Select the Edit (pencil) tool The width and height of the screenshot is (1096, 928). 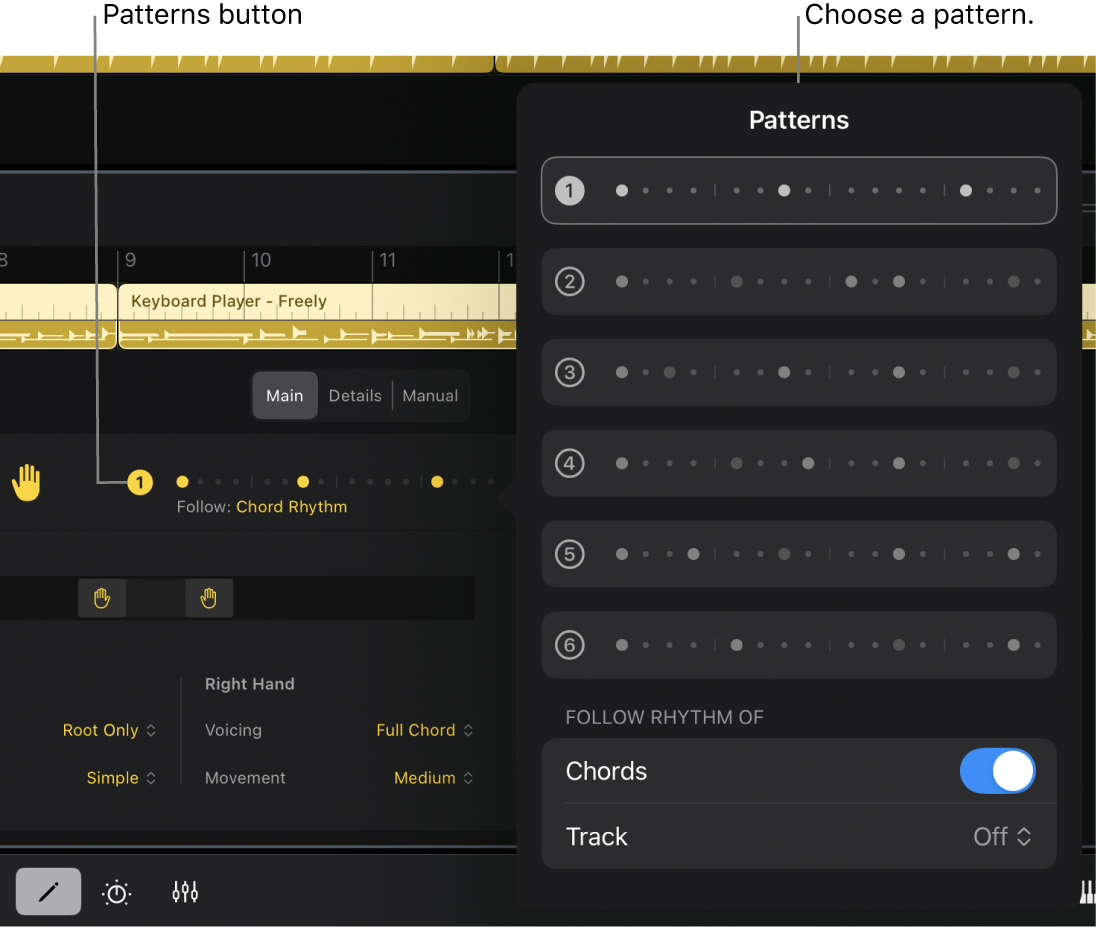(x=48, y=891)
